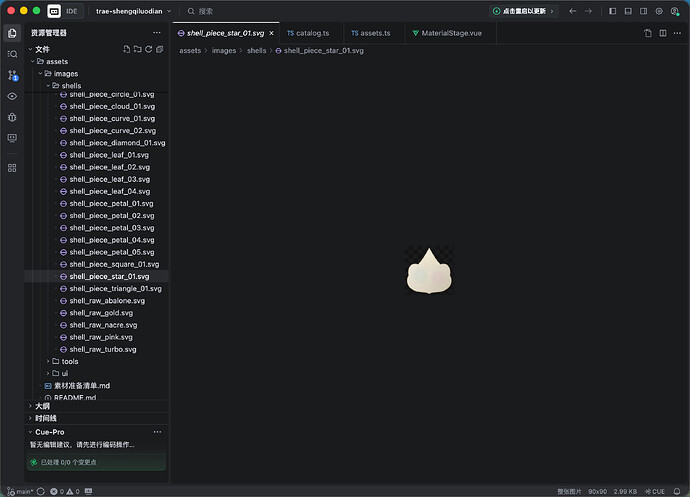Screen dimensions: 690x497
Task: Click the restart to update button
Action: pos(523,11)
